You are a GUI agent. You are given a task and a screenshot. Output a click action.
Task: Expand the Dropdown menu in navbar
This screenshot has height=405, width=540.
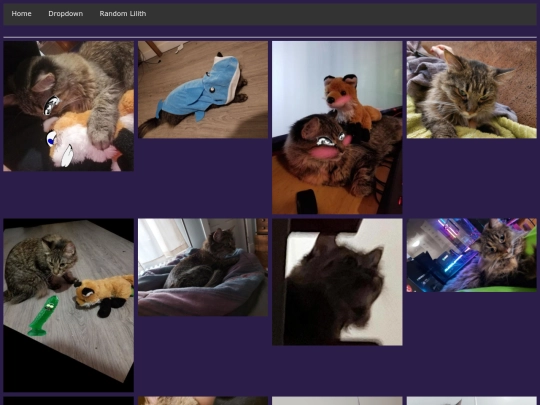[x=65, y=14]
